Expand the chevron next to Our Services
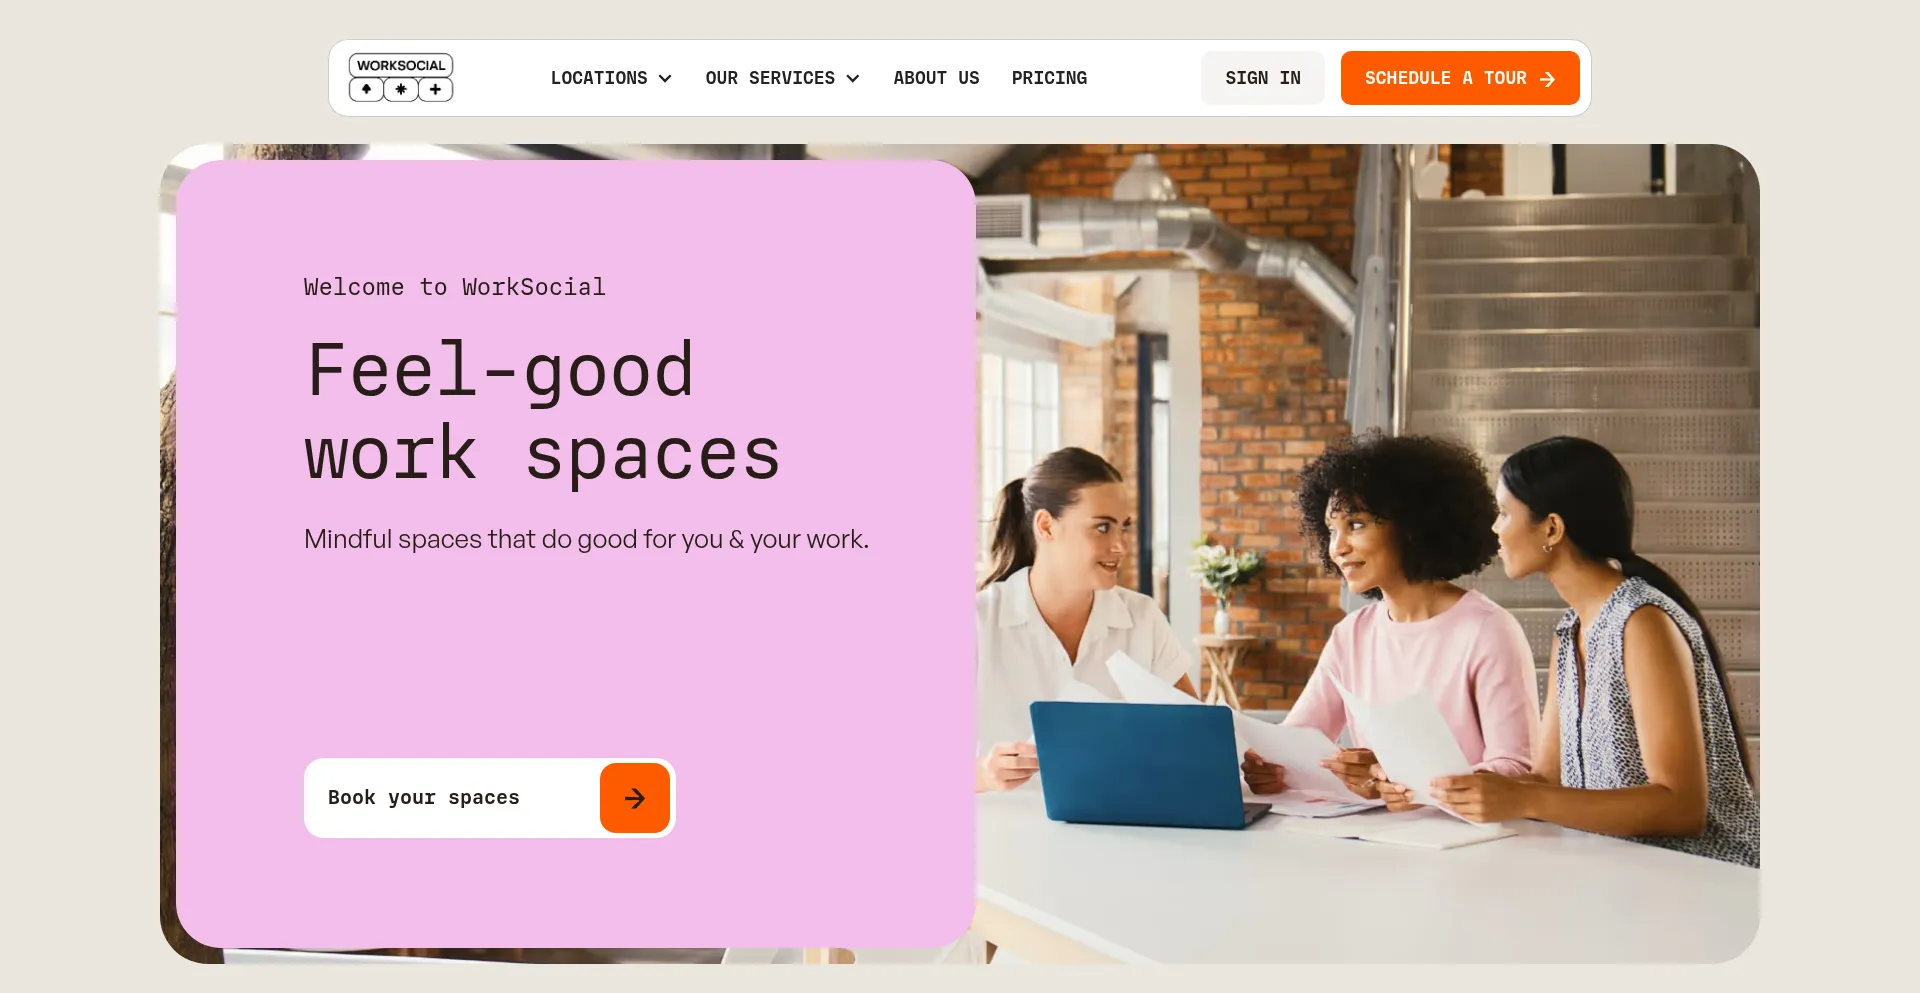 (853, 79)
